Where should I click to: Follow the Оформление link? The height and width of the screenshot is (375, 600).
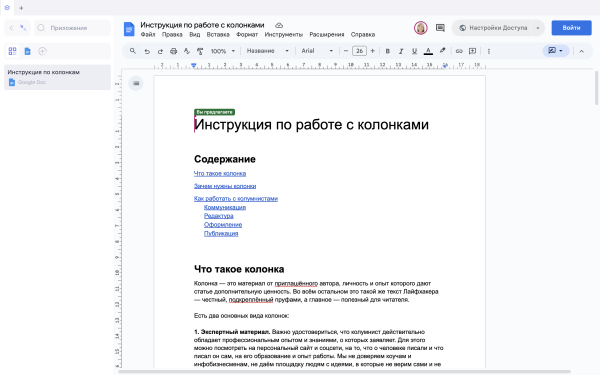223,225
